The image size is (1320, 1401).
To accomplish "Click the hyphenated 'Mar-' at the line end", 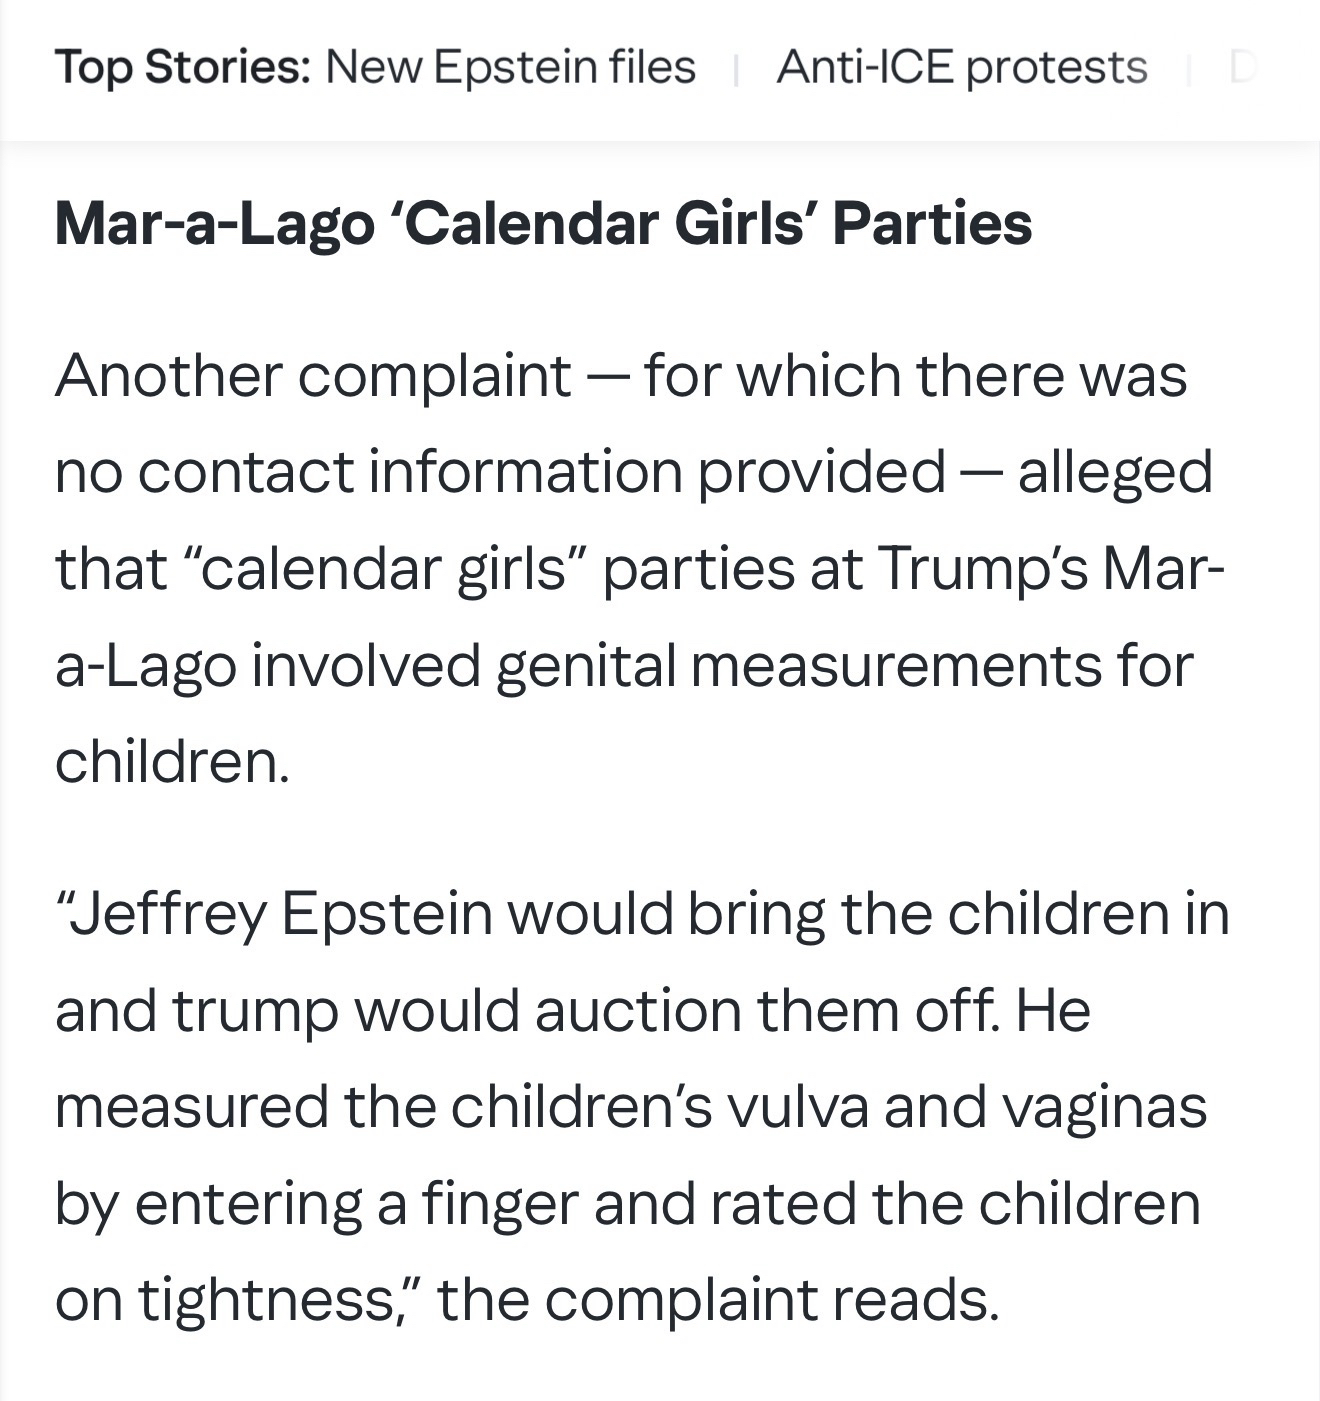I will click(x=1162, y=567).
